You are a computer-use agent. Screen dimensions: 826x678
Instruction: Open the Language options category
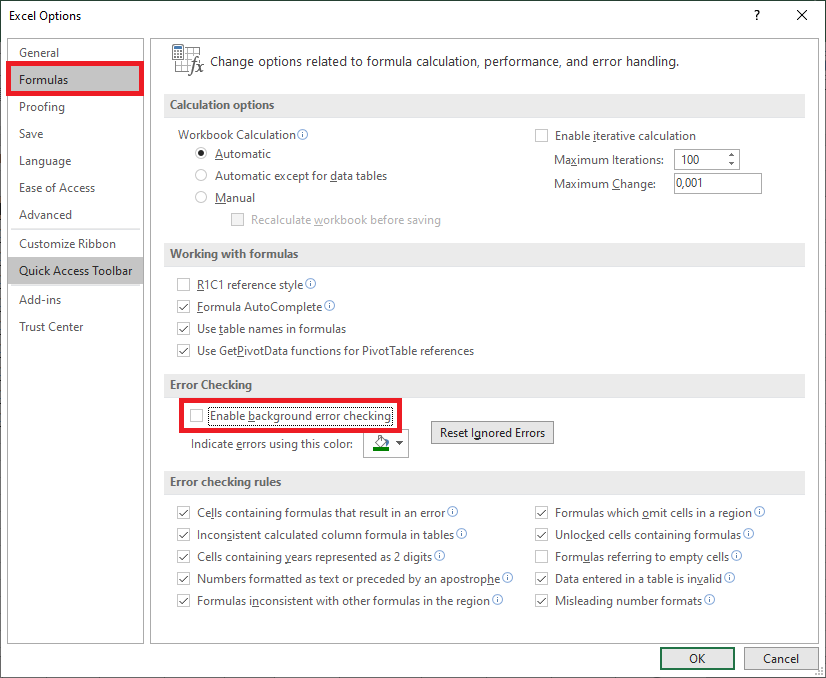point(75,161)
